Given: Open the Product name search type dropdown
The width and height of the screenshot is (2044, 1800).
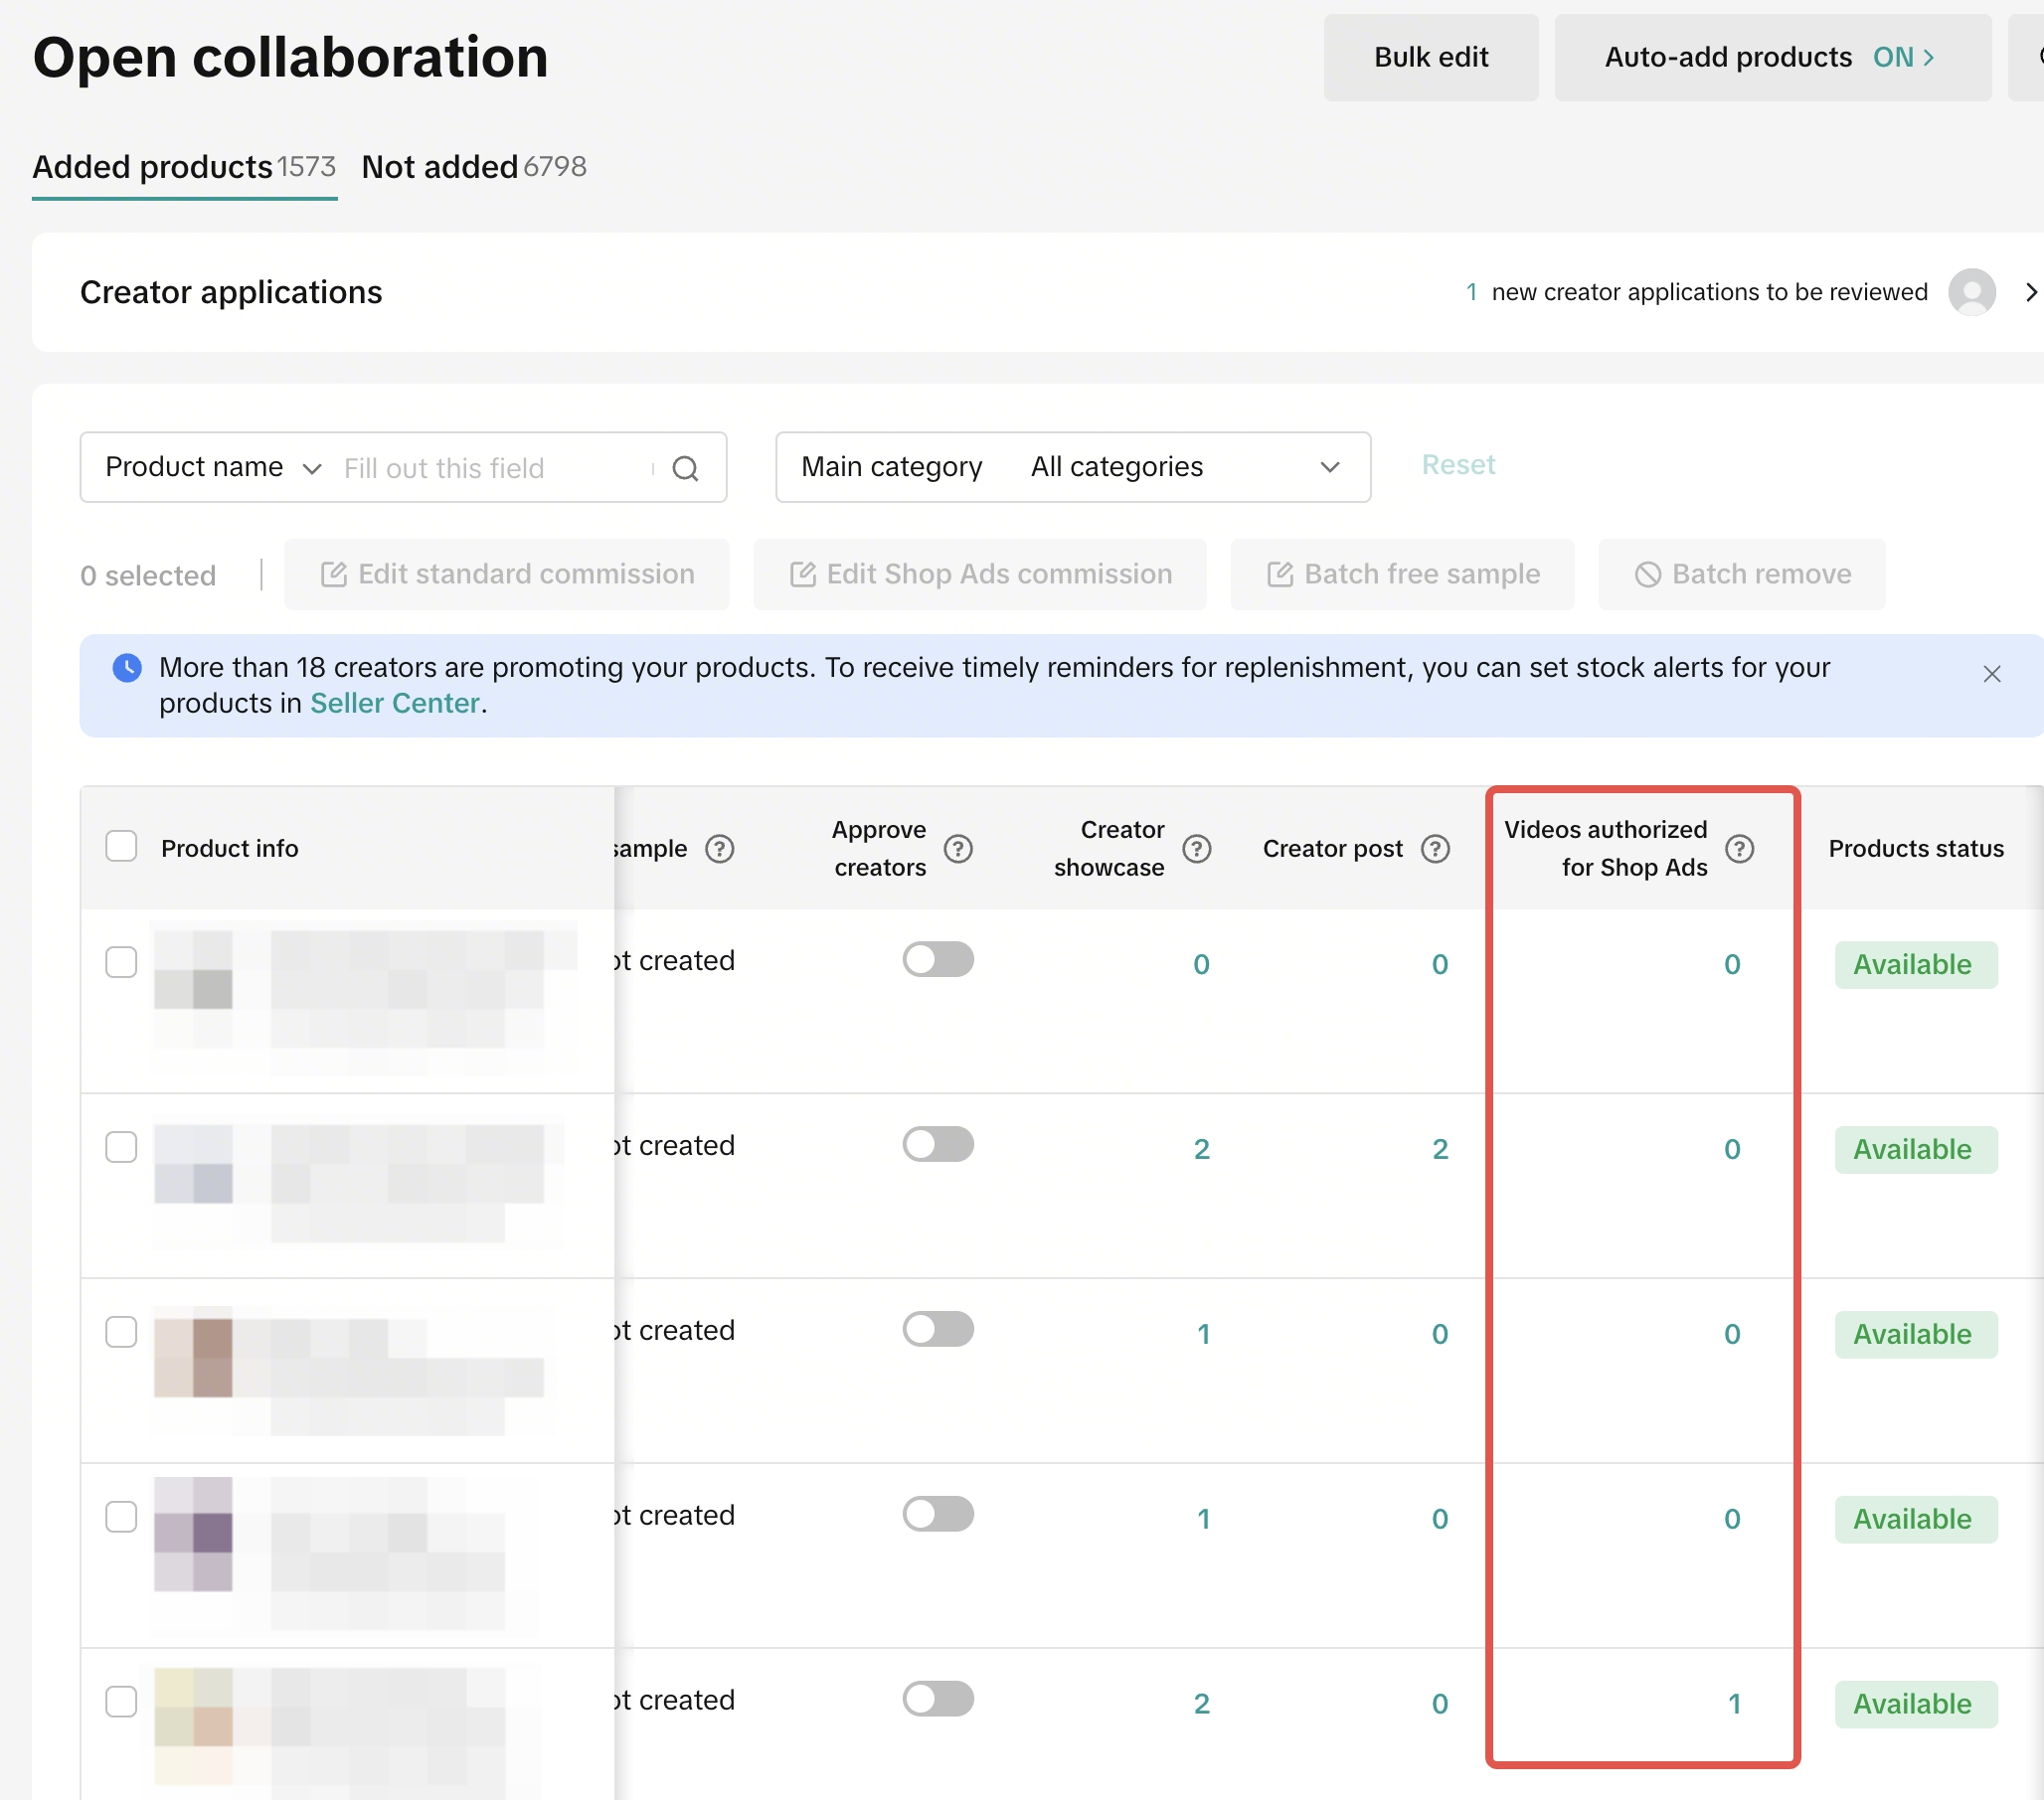Looking at the screenshot, I should click(x=213, y=468).
